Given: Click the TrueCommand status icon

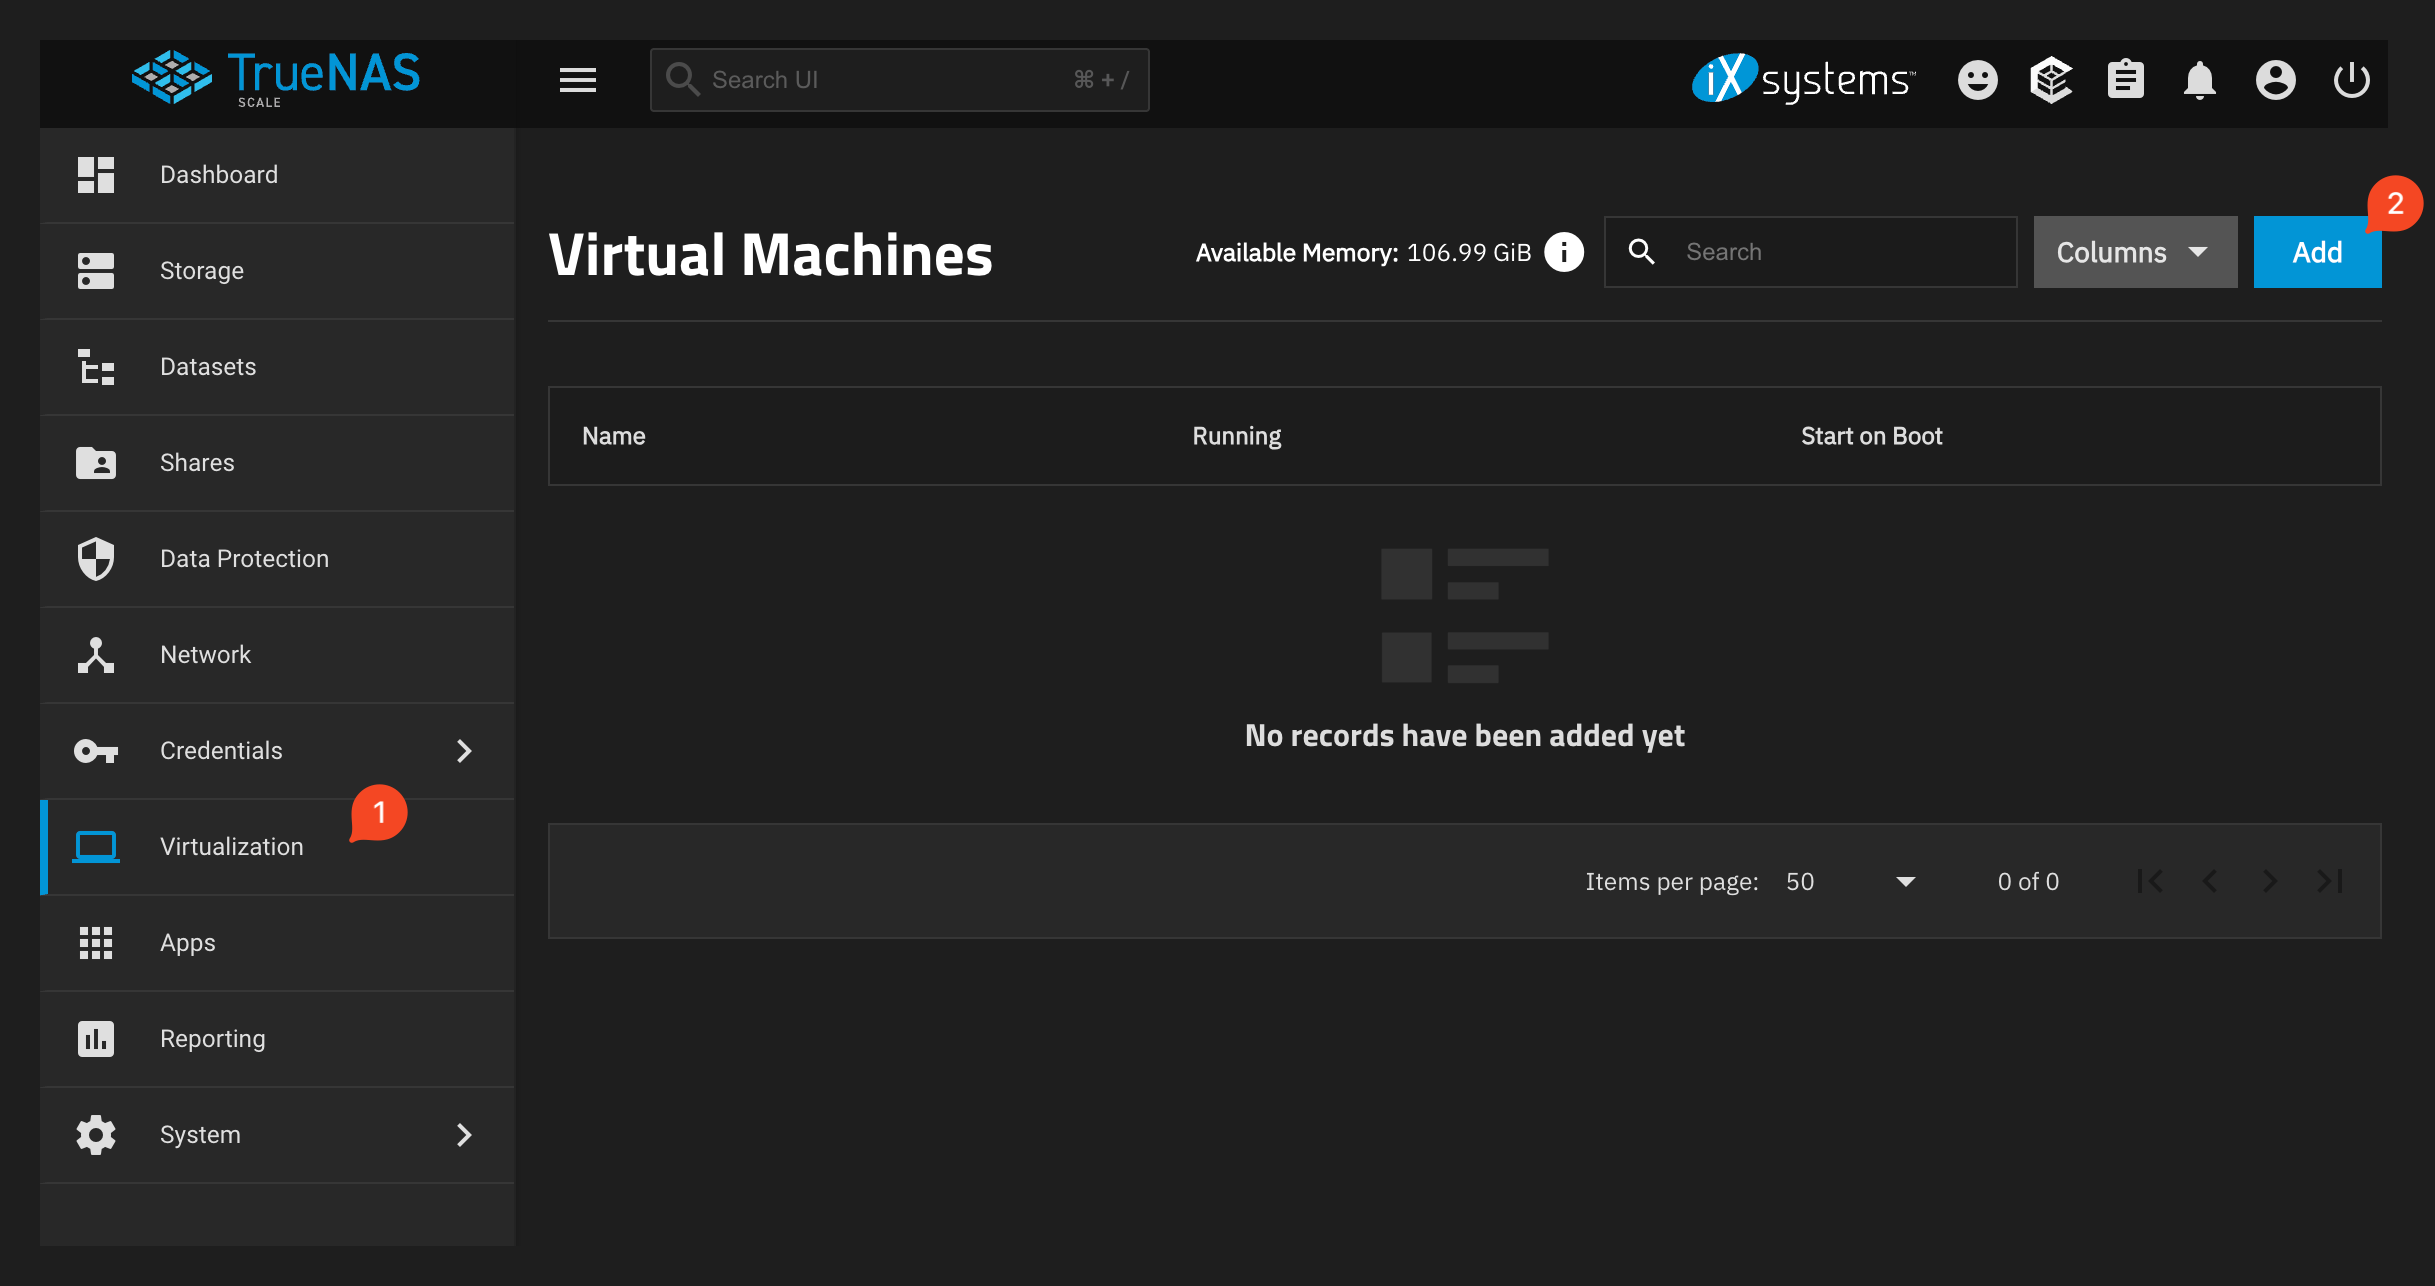Looking at the screenshot, I should point(2051,80).
